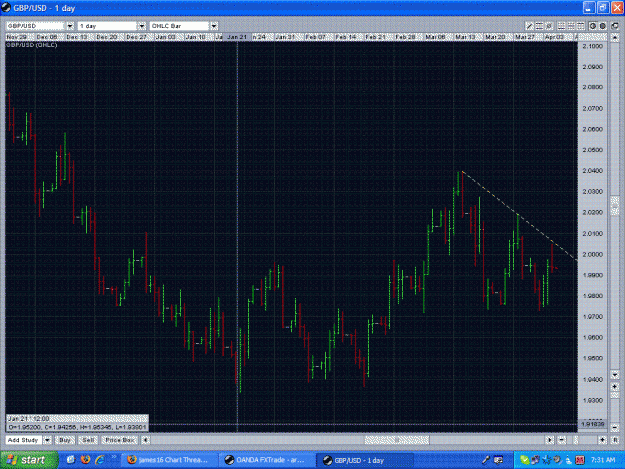Click the pen icon in the taskbar
Screen dimensions: 625x469
point(485,460)
